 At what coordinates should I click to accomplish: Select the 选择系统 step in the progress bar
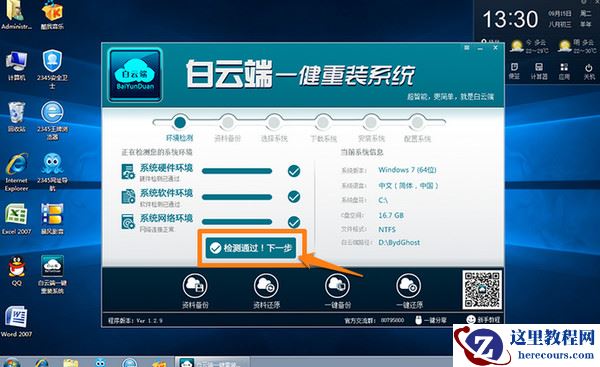click(x=274, y=122)
